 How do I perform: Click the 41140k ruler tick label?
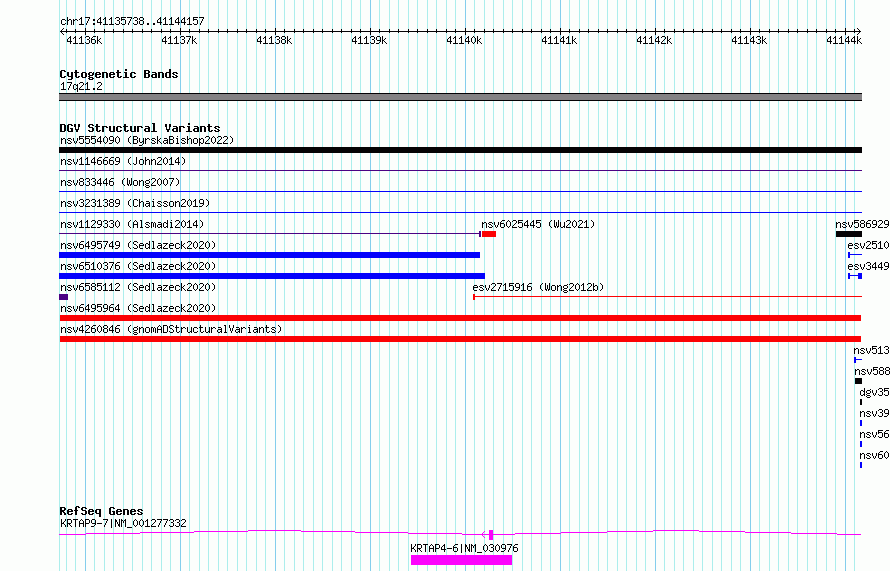(x=464, y=40)
